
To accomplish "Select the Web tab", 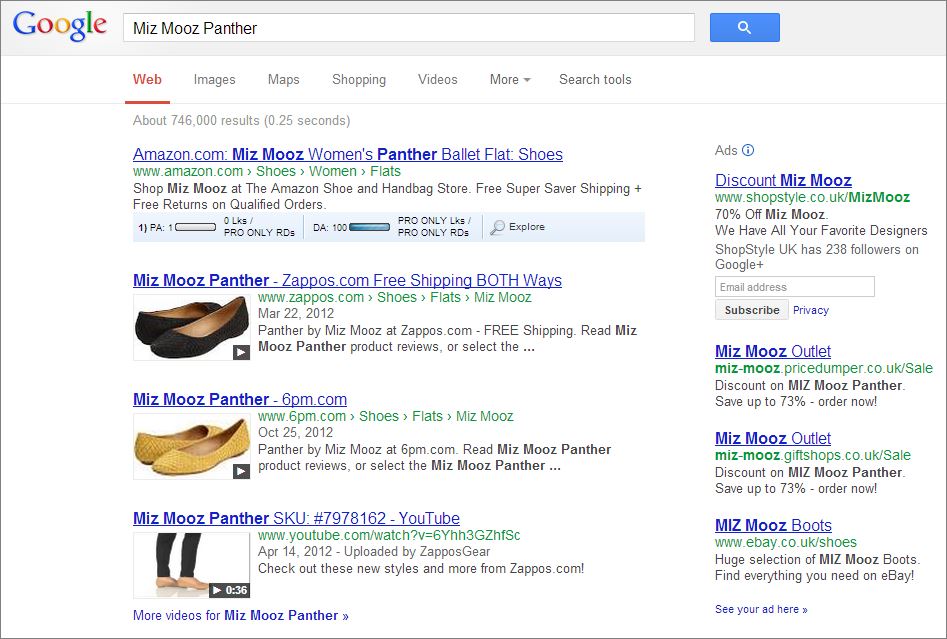I will pos(147,80).
